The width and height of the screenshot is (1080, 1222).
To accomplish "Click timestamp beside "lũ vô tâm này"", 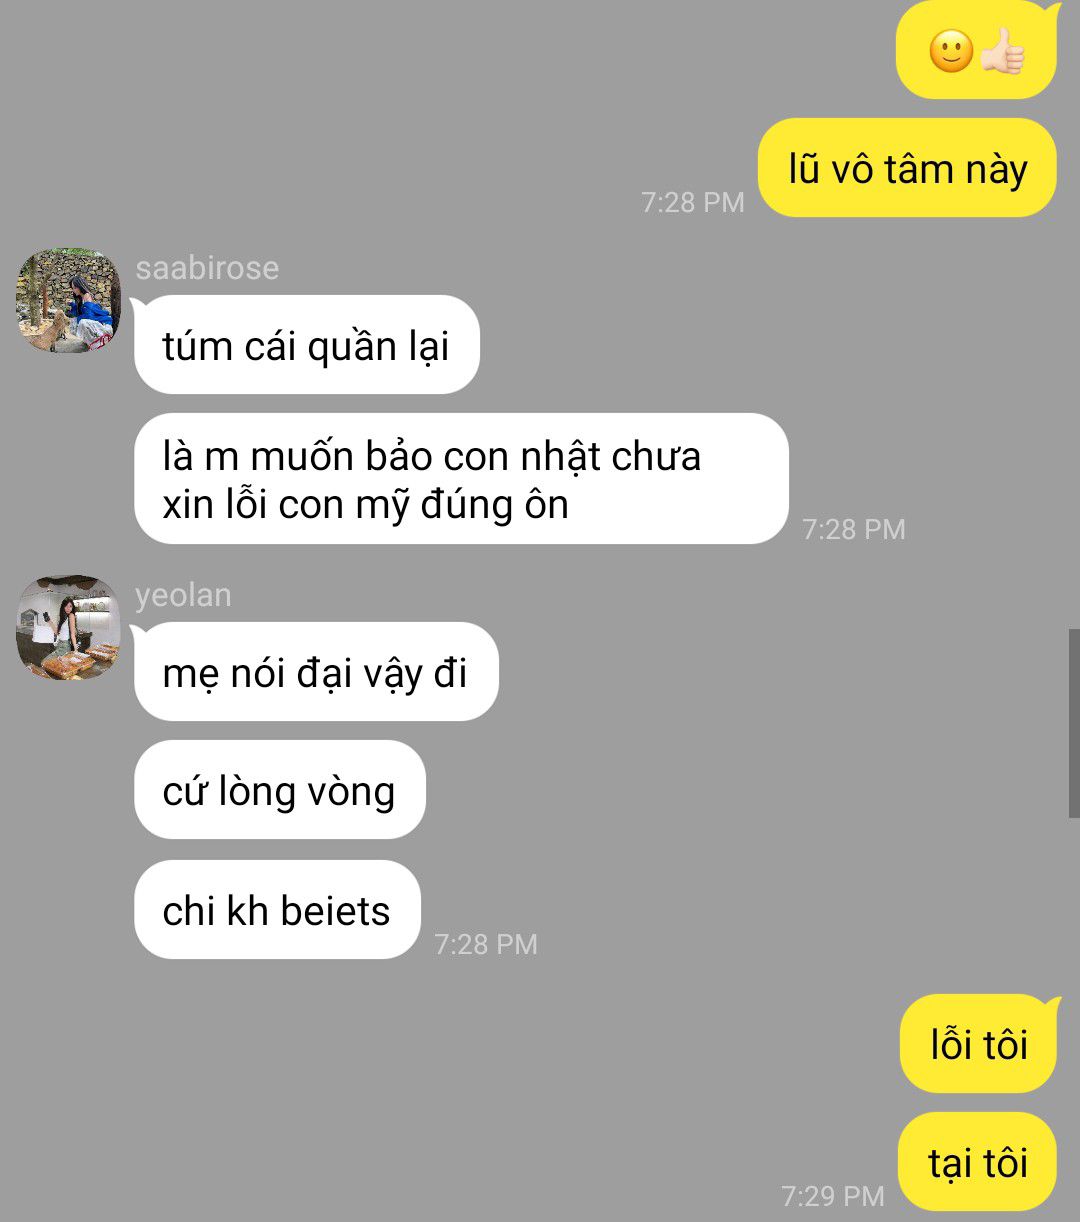I will coord(693,202).
